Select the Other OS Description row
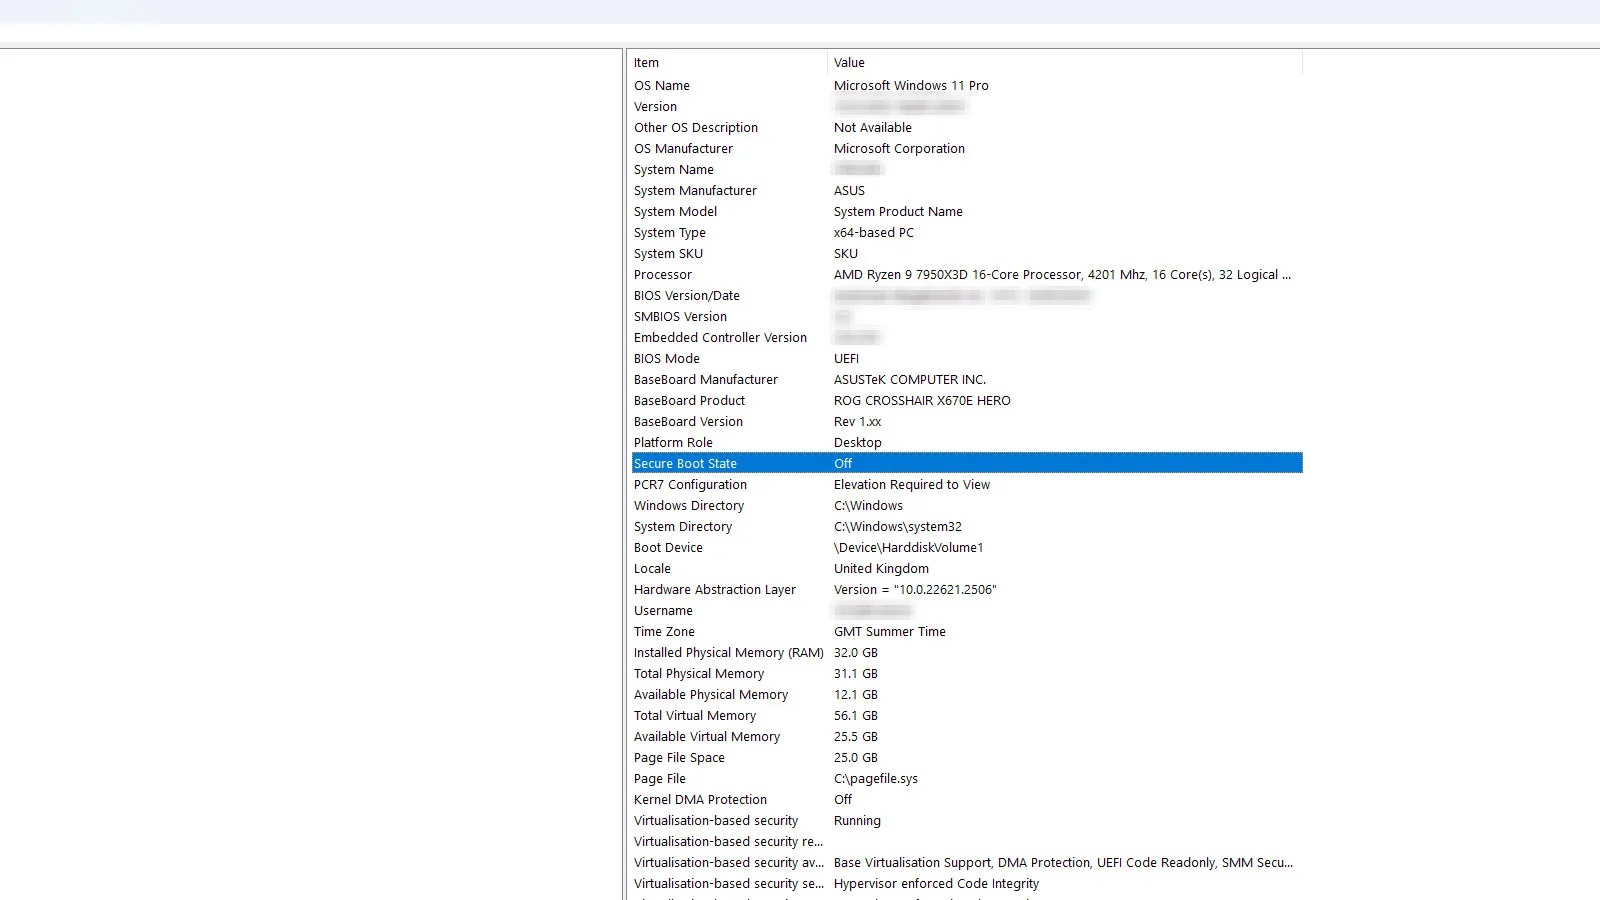The height and width of the screenshot is (900, 1600). (967, 127)
